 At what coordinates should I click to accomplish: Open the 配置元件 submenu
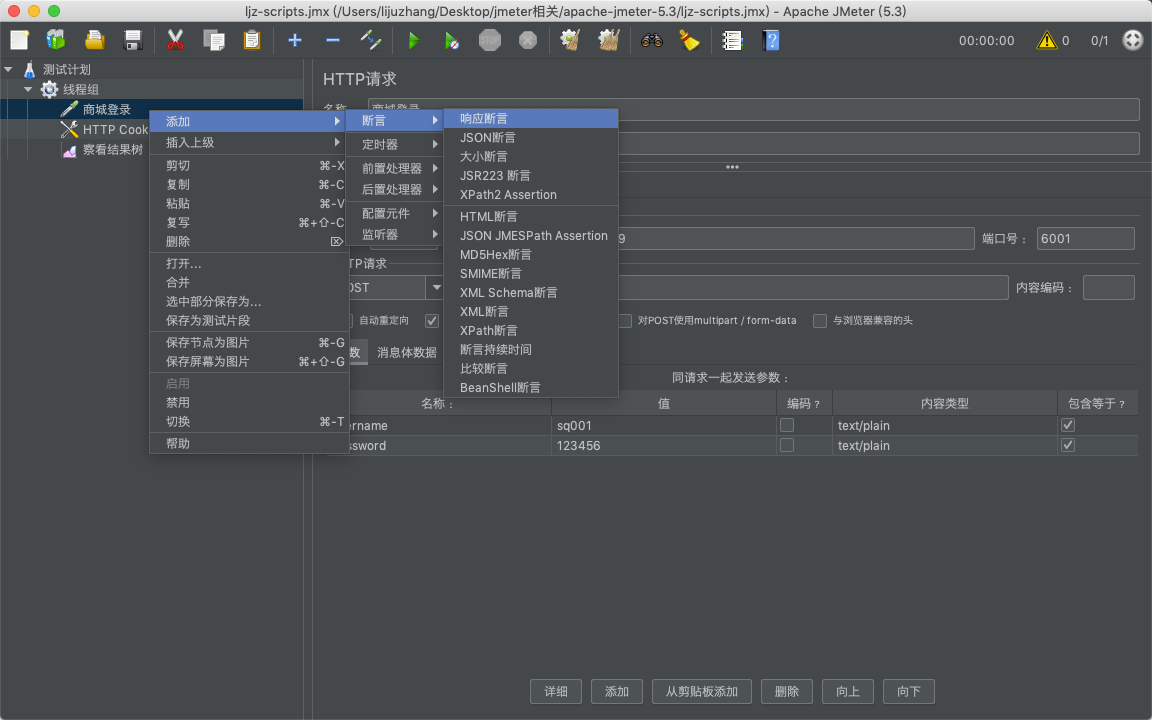point(395,213)
